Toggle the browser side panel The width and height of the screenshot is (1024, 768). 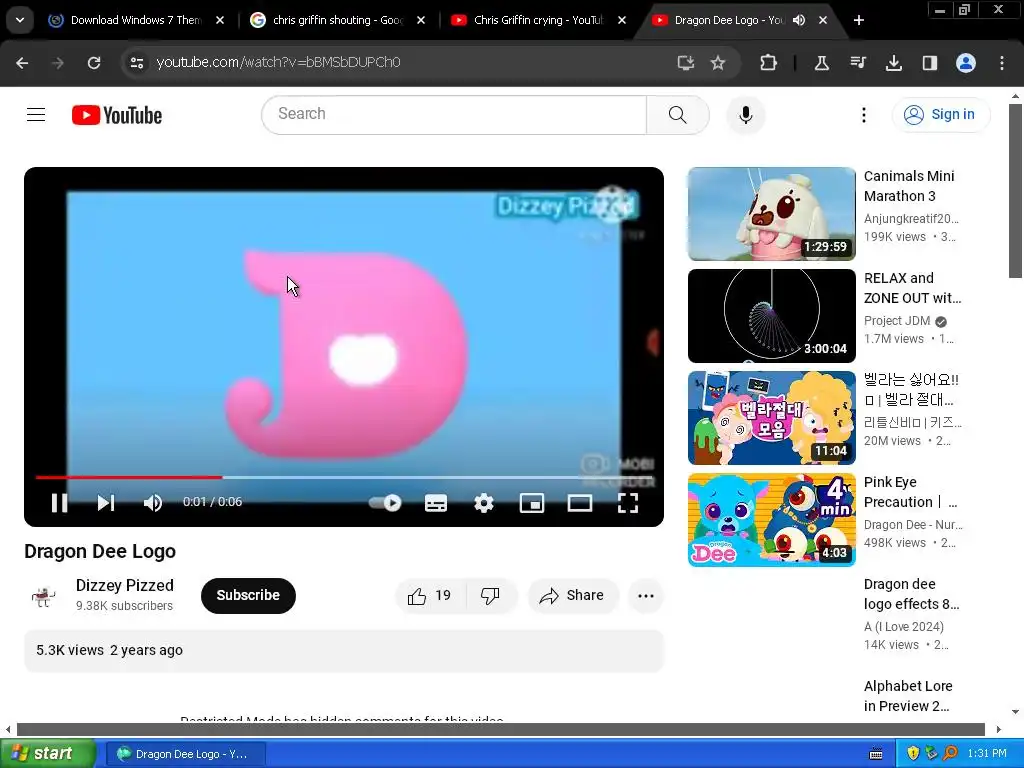[x=929, y=63]
